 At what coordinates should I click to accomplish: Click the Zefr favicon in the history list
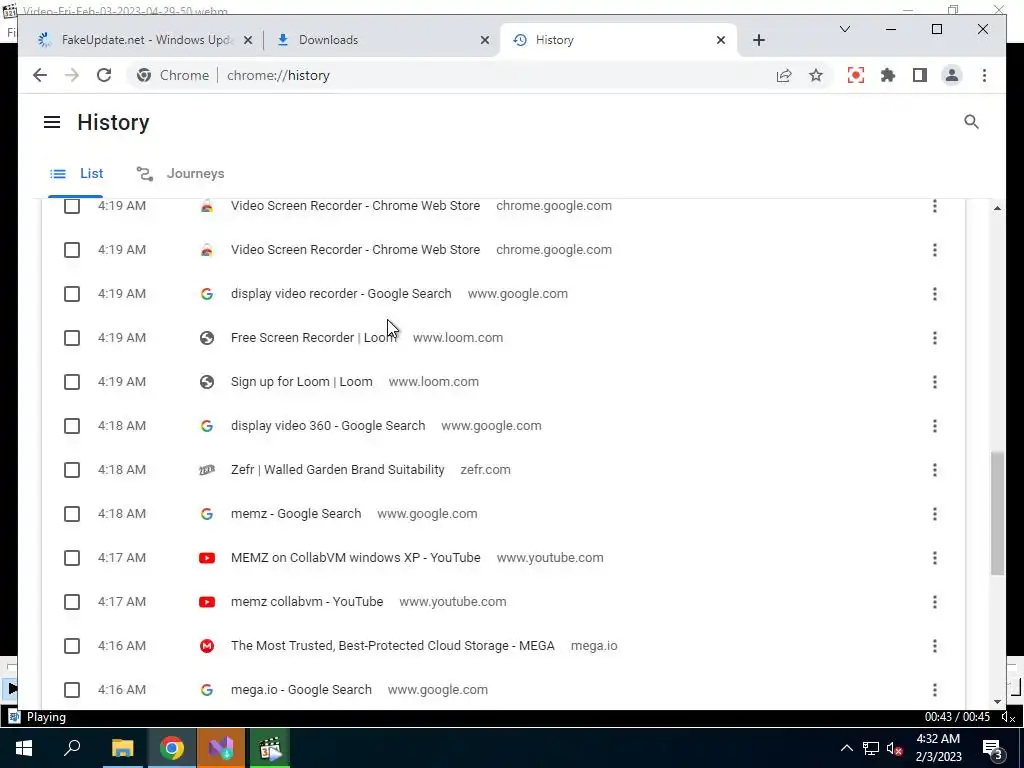[206, 470]
